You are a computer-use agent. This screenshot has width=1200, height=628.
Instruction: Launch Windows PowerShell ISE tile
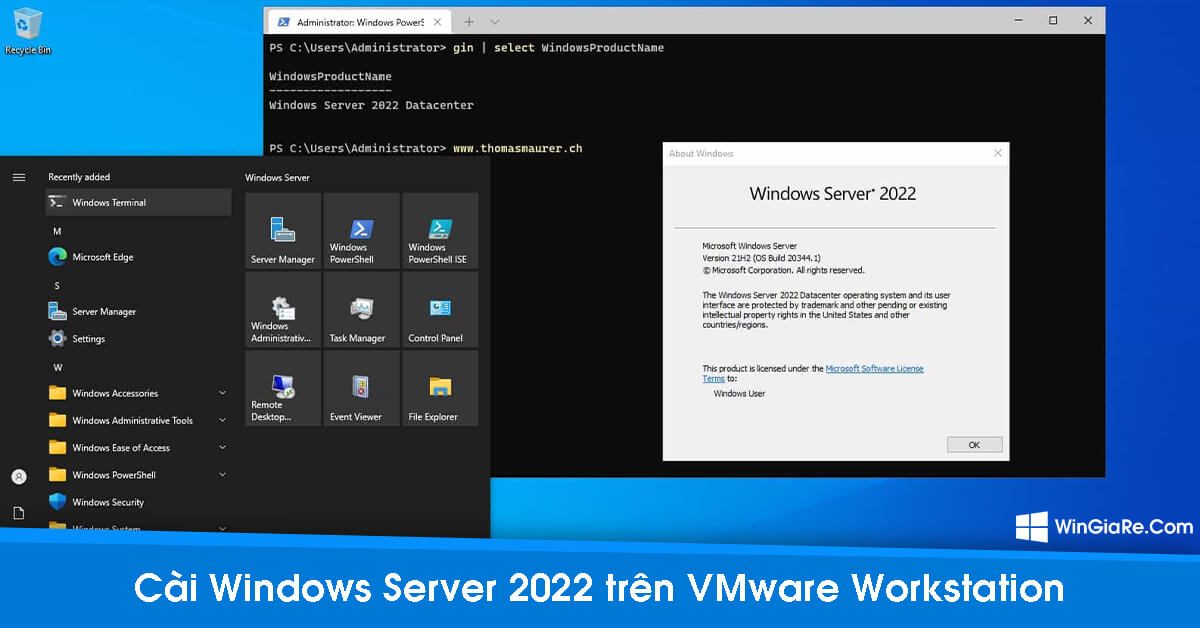pos(440,231)
